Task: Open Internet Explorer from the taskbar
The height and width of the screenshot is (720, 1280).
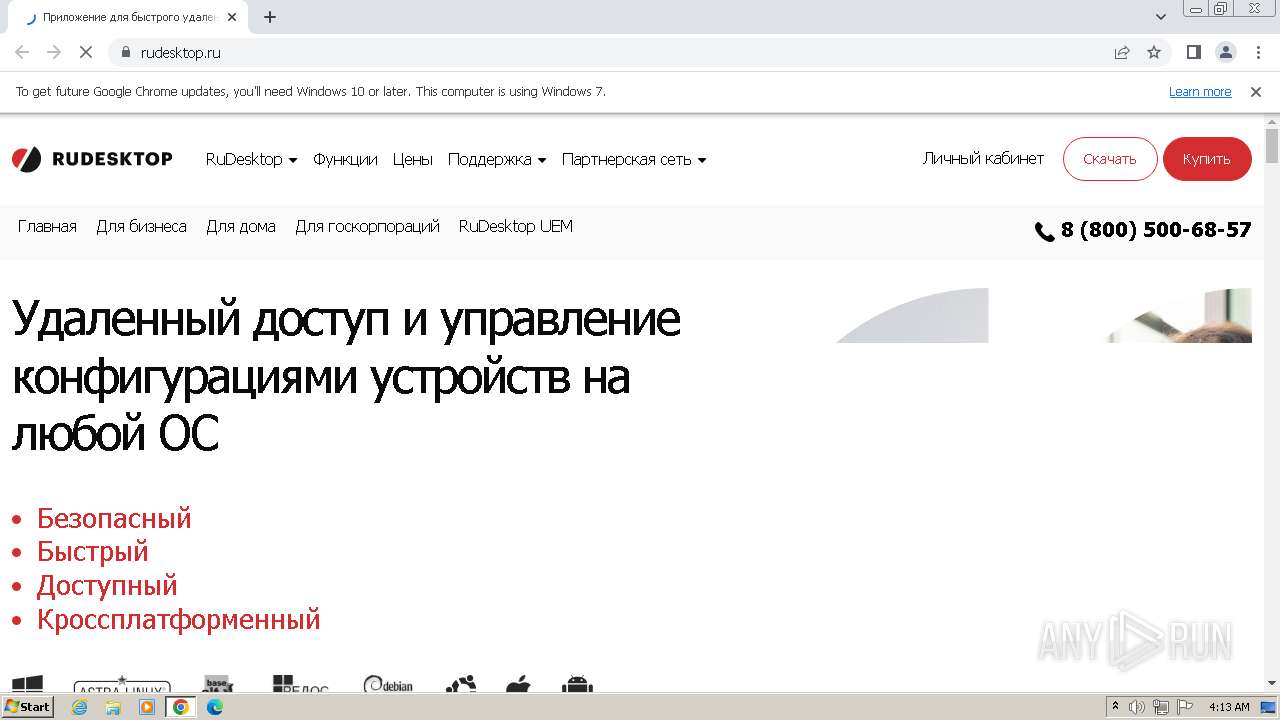Action: (x=80, y=707)
